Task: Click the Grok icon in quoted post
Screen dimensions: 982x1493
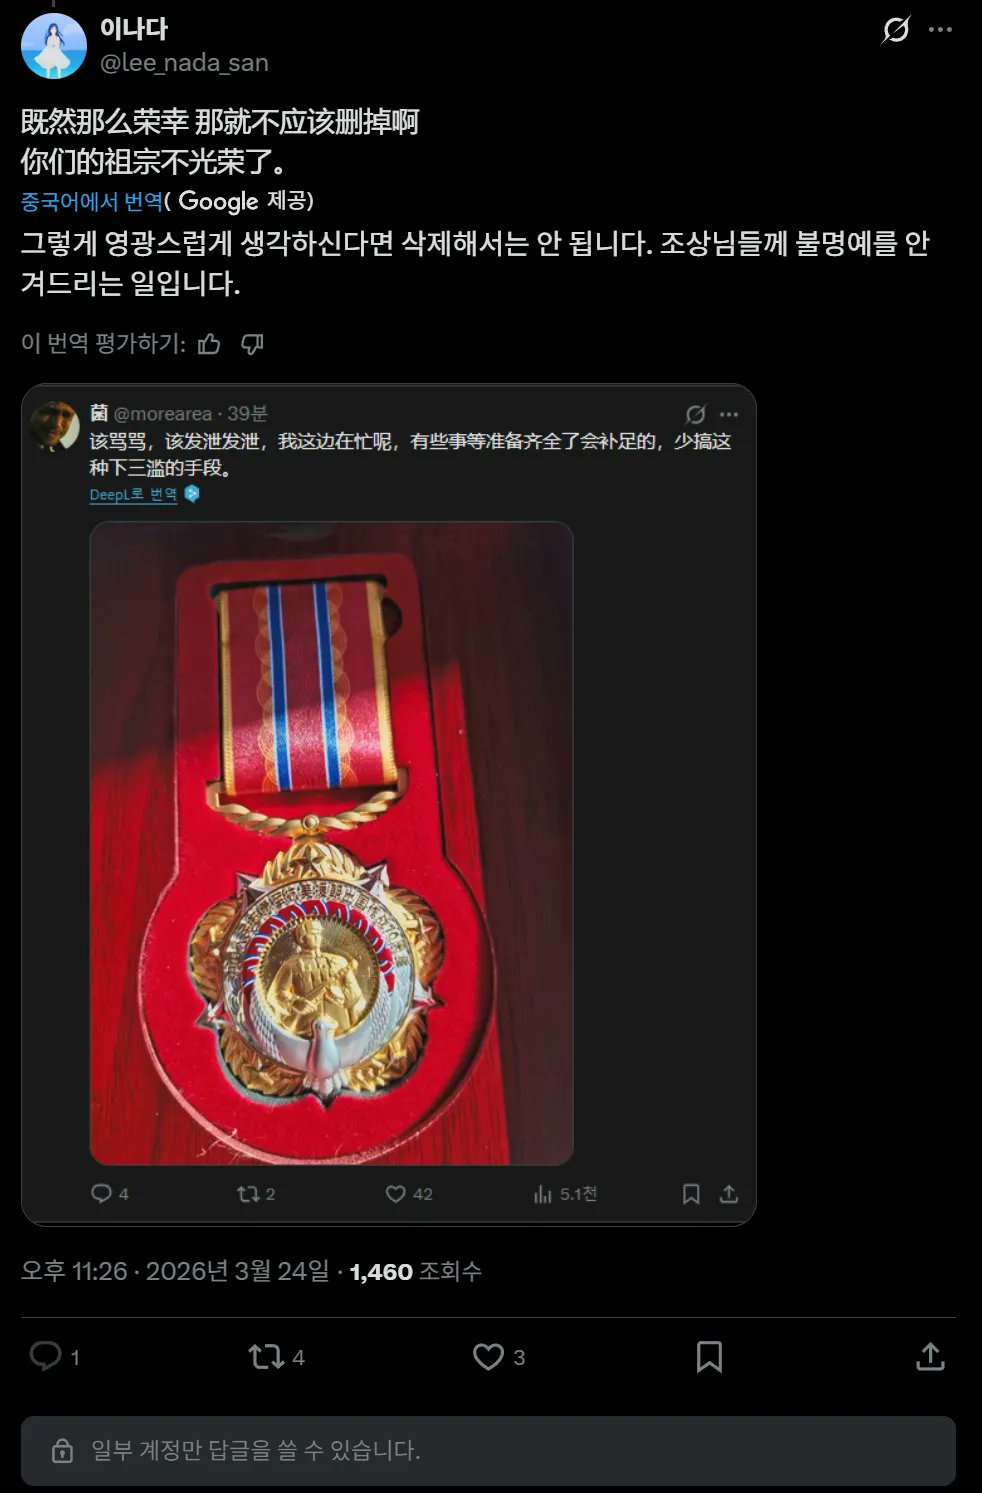Action: click(x=696, y=414)
